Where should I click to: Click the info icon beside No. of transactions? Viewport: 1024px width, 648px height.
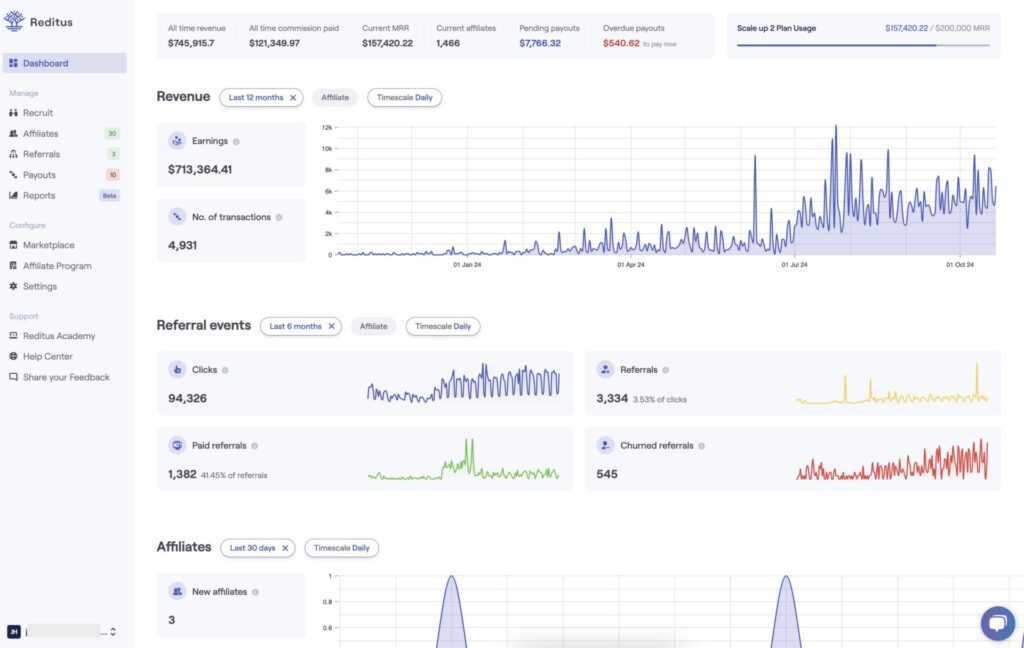click(279, 218)
